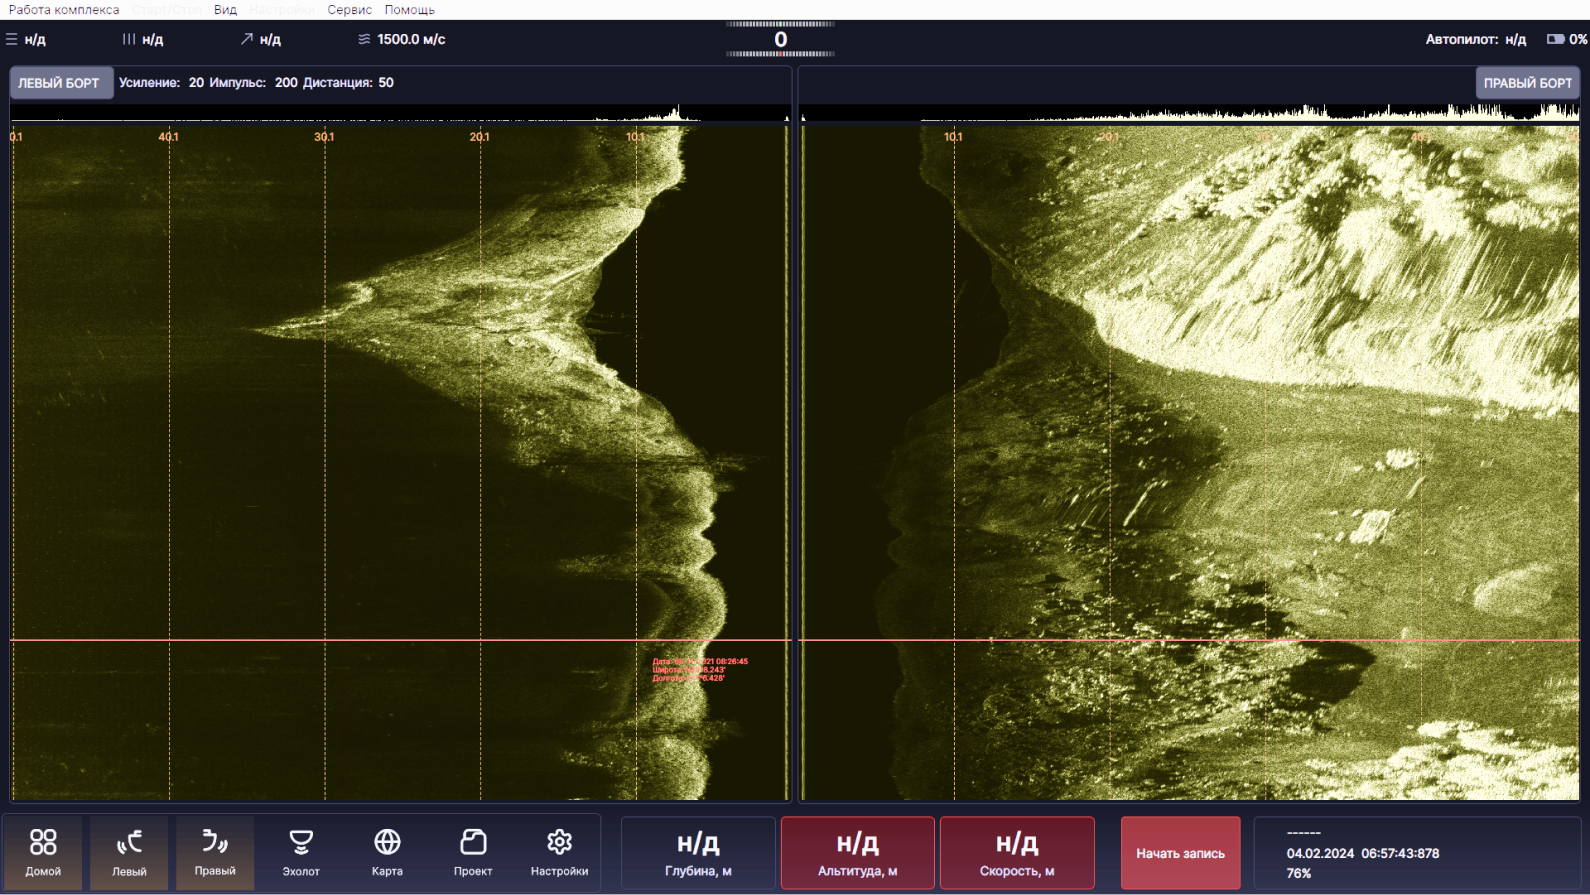The height and width of the screenshot is (895, 1590).
Task: Open the Проект project panel
Action: 473,853
